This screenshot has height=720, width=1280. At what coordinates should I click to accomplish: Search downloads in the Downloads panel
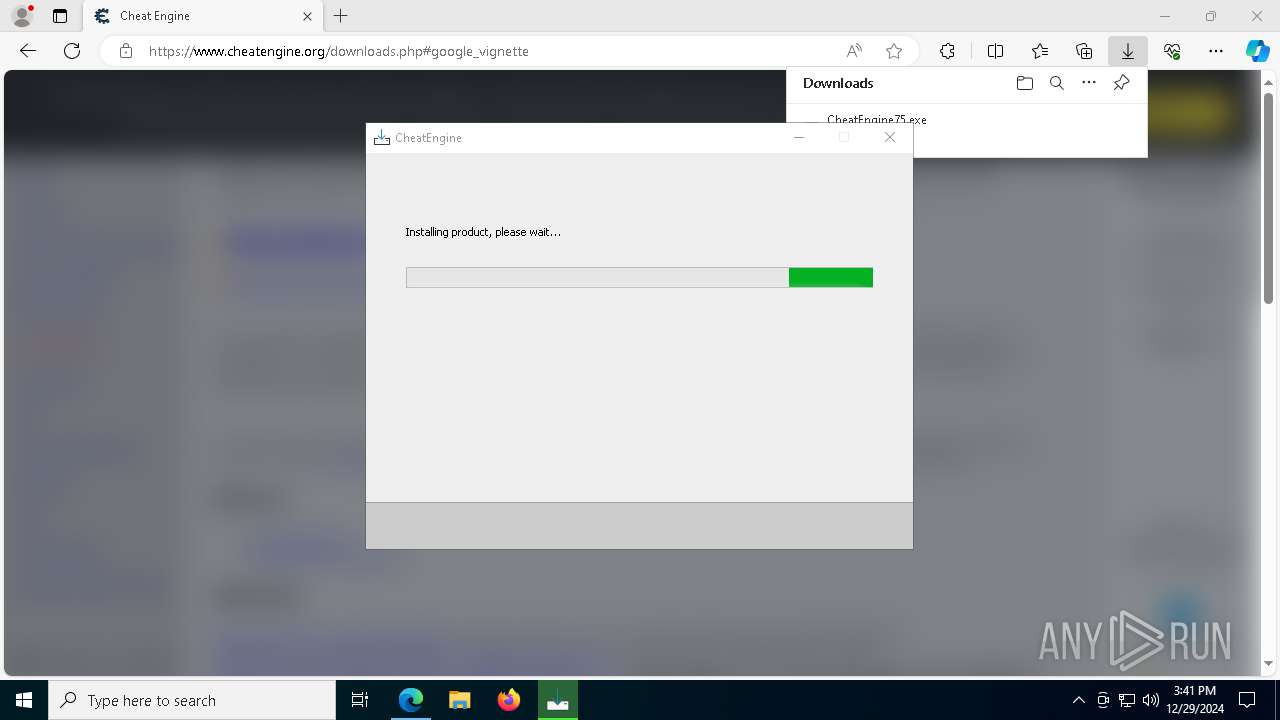[1057, 83]
